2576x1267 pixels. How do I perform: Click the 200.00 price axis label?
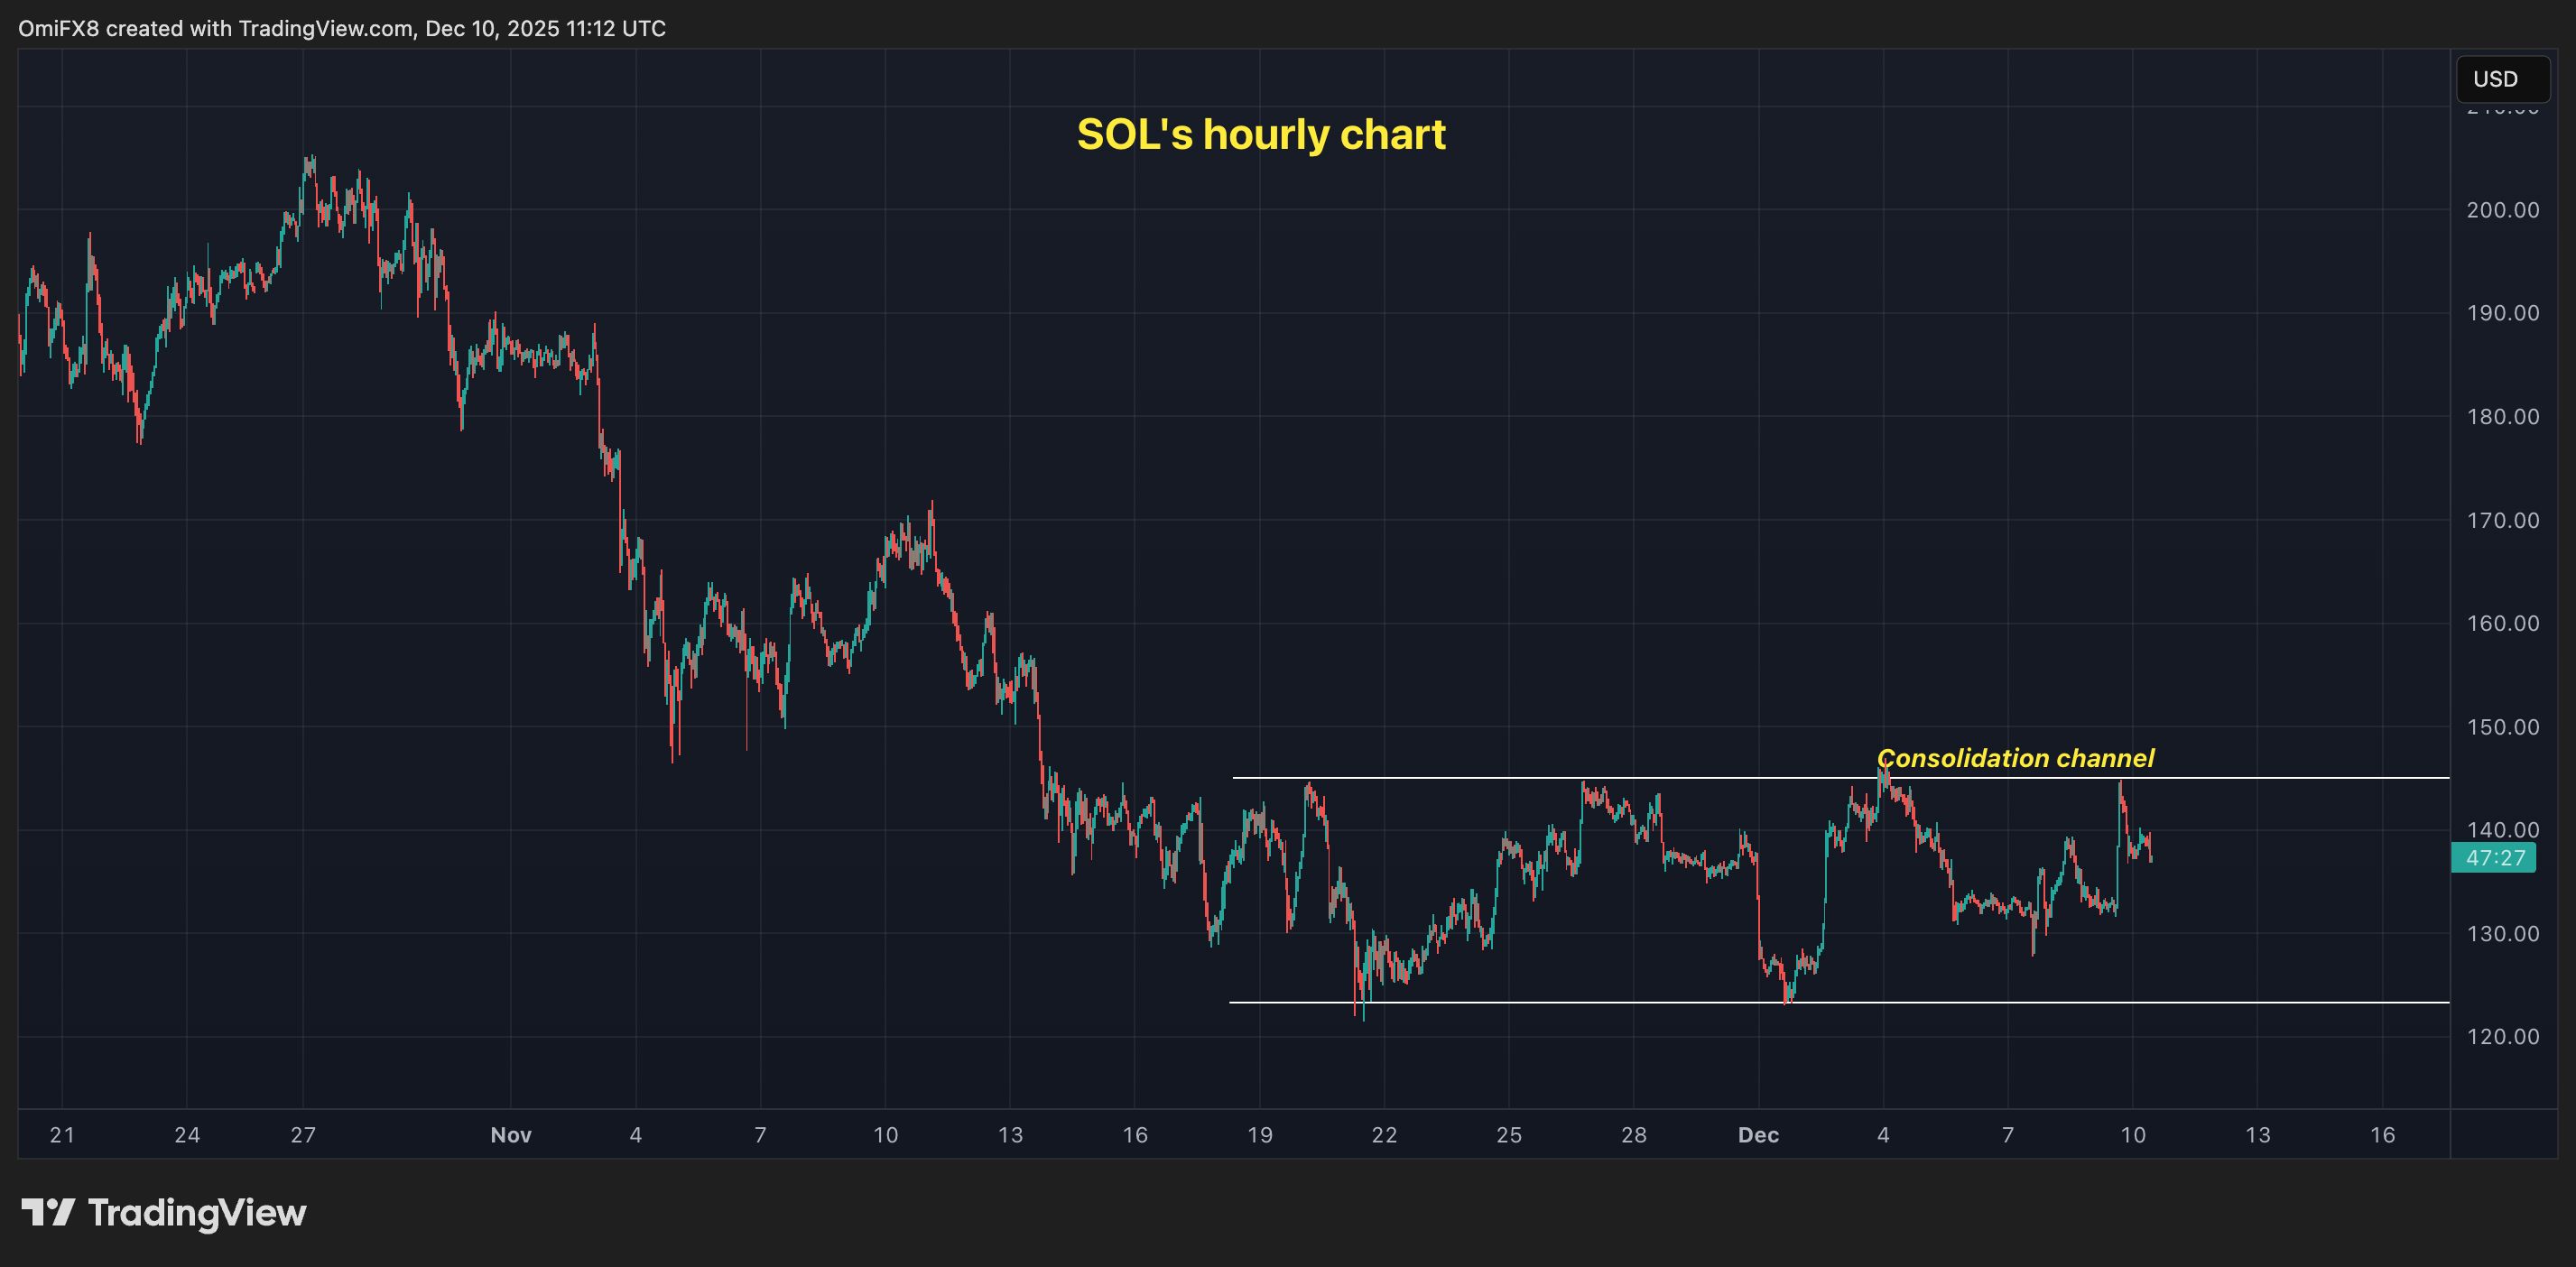(x=2503, y=210)
